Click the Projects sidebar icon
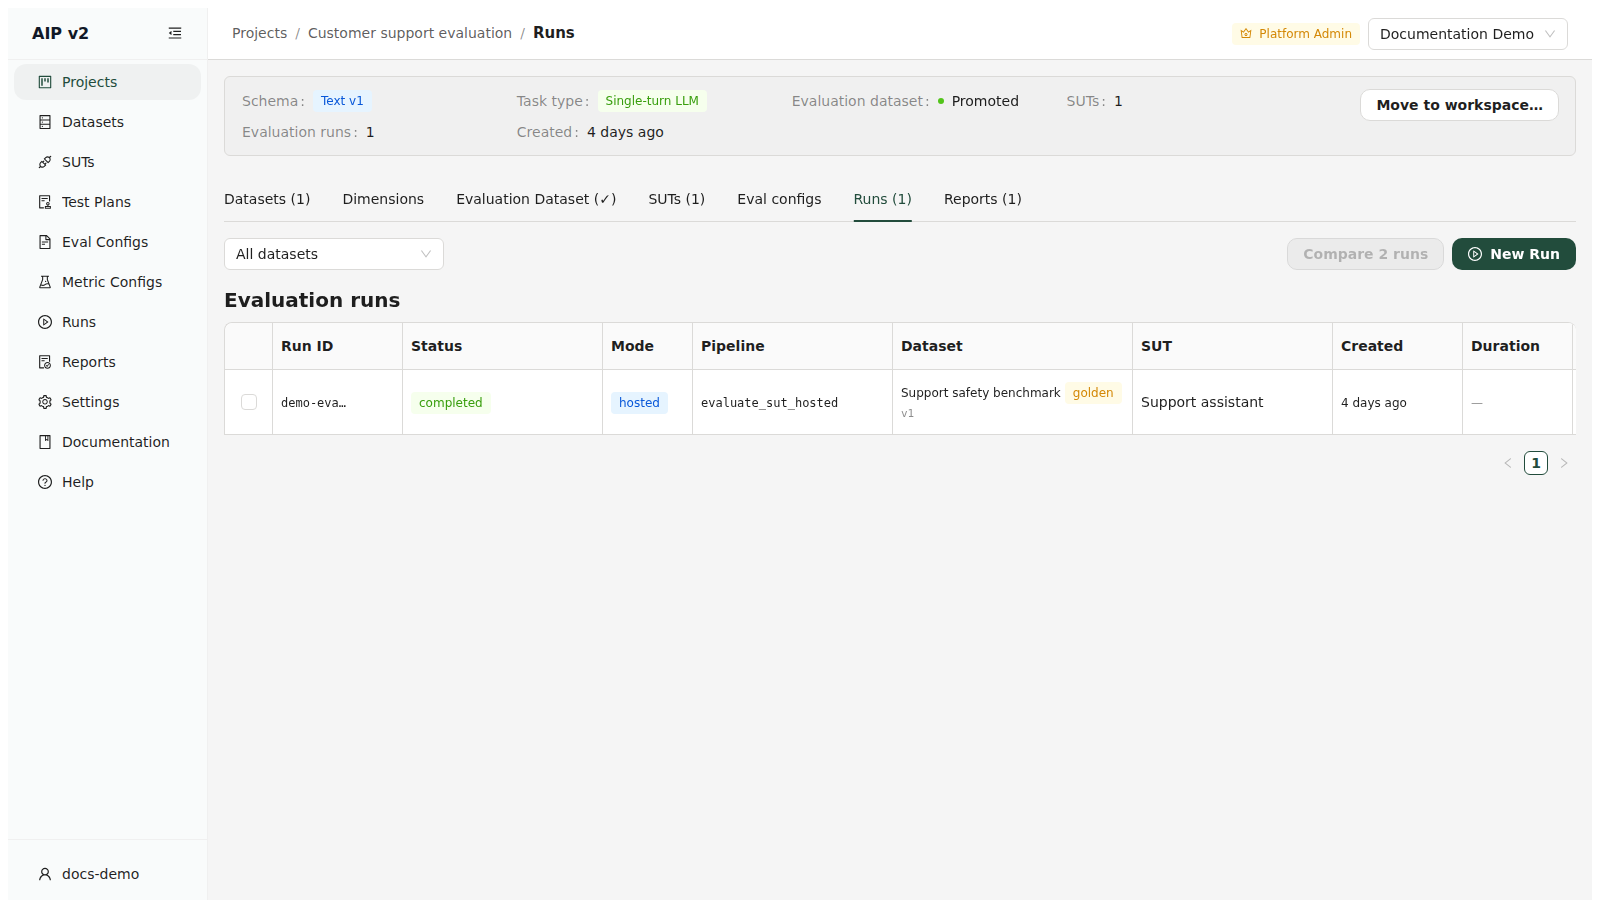 [x=45, y=82]
